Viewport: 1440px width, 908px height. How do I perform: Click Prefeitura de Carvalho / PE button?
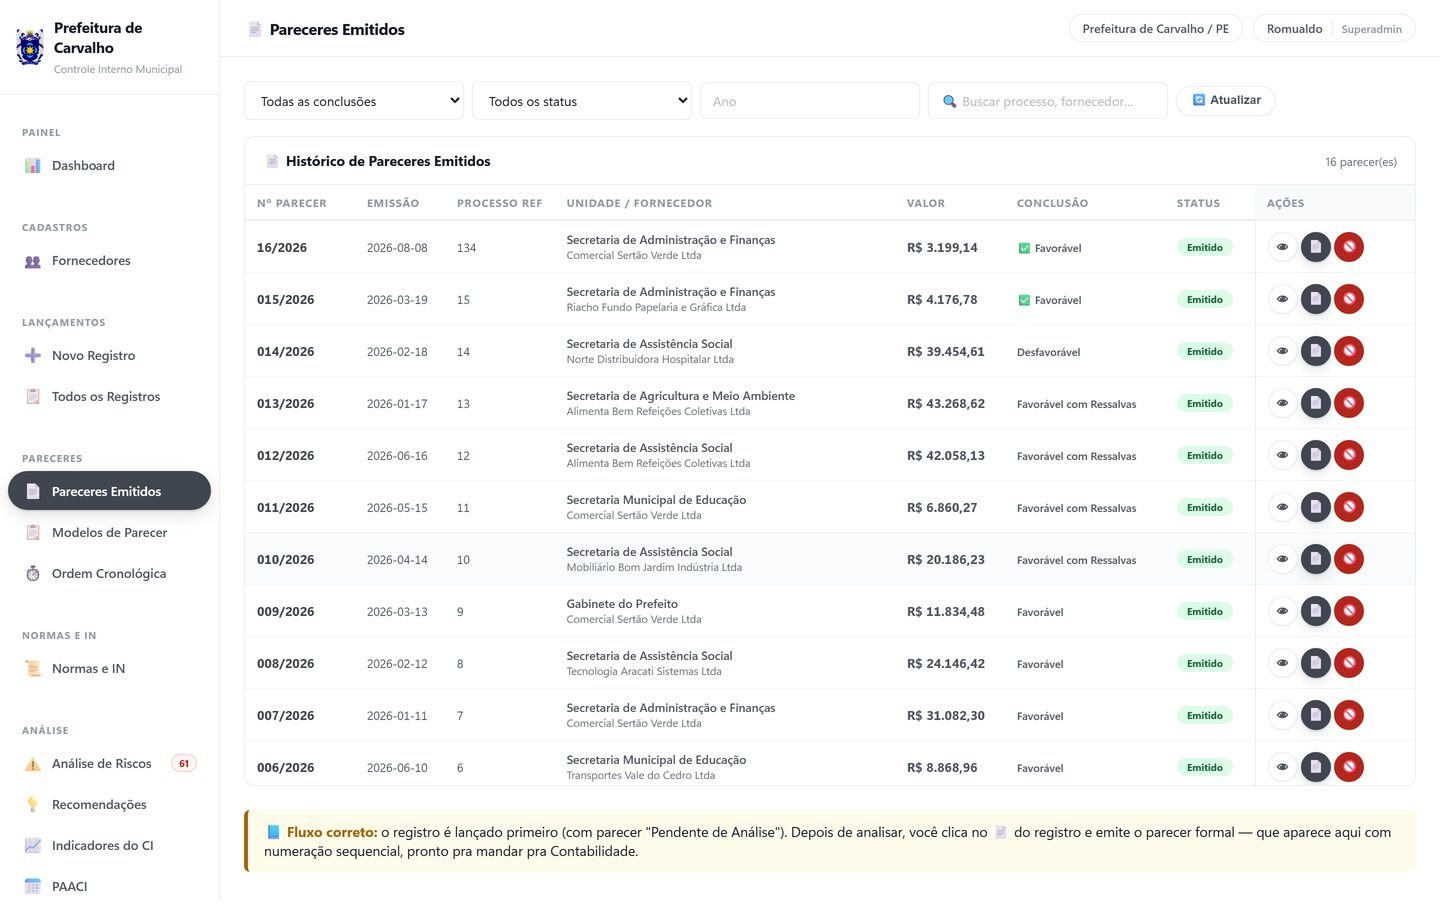tap(1155, 29)
